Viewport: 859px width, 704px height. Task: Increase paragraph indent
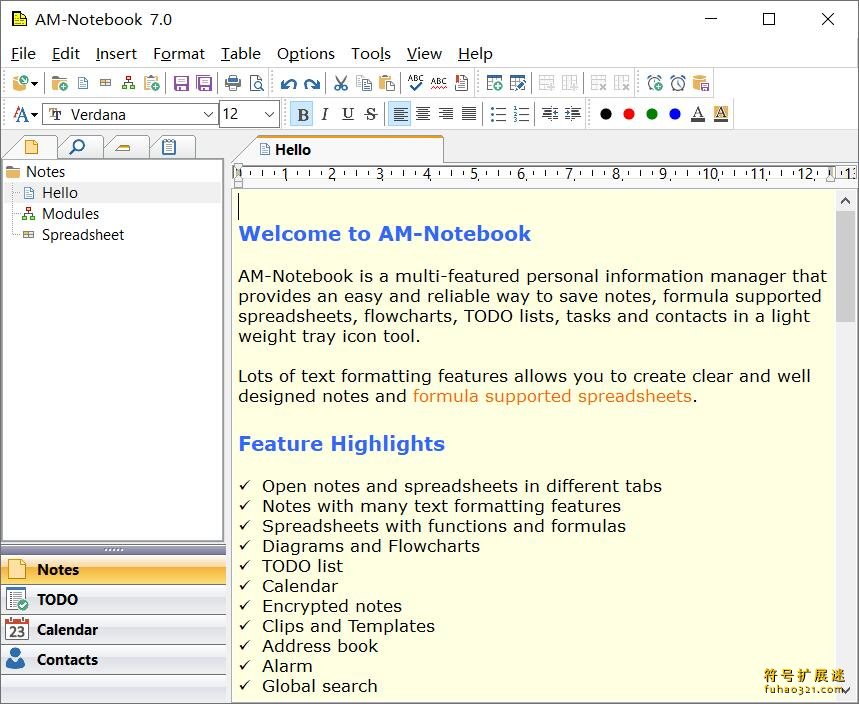click(x=572, y=114)
